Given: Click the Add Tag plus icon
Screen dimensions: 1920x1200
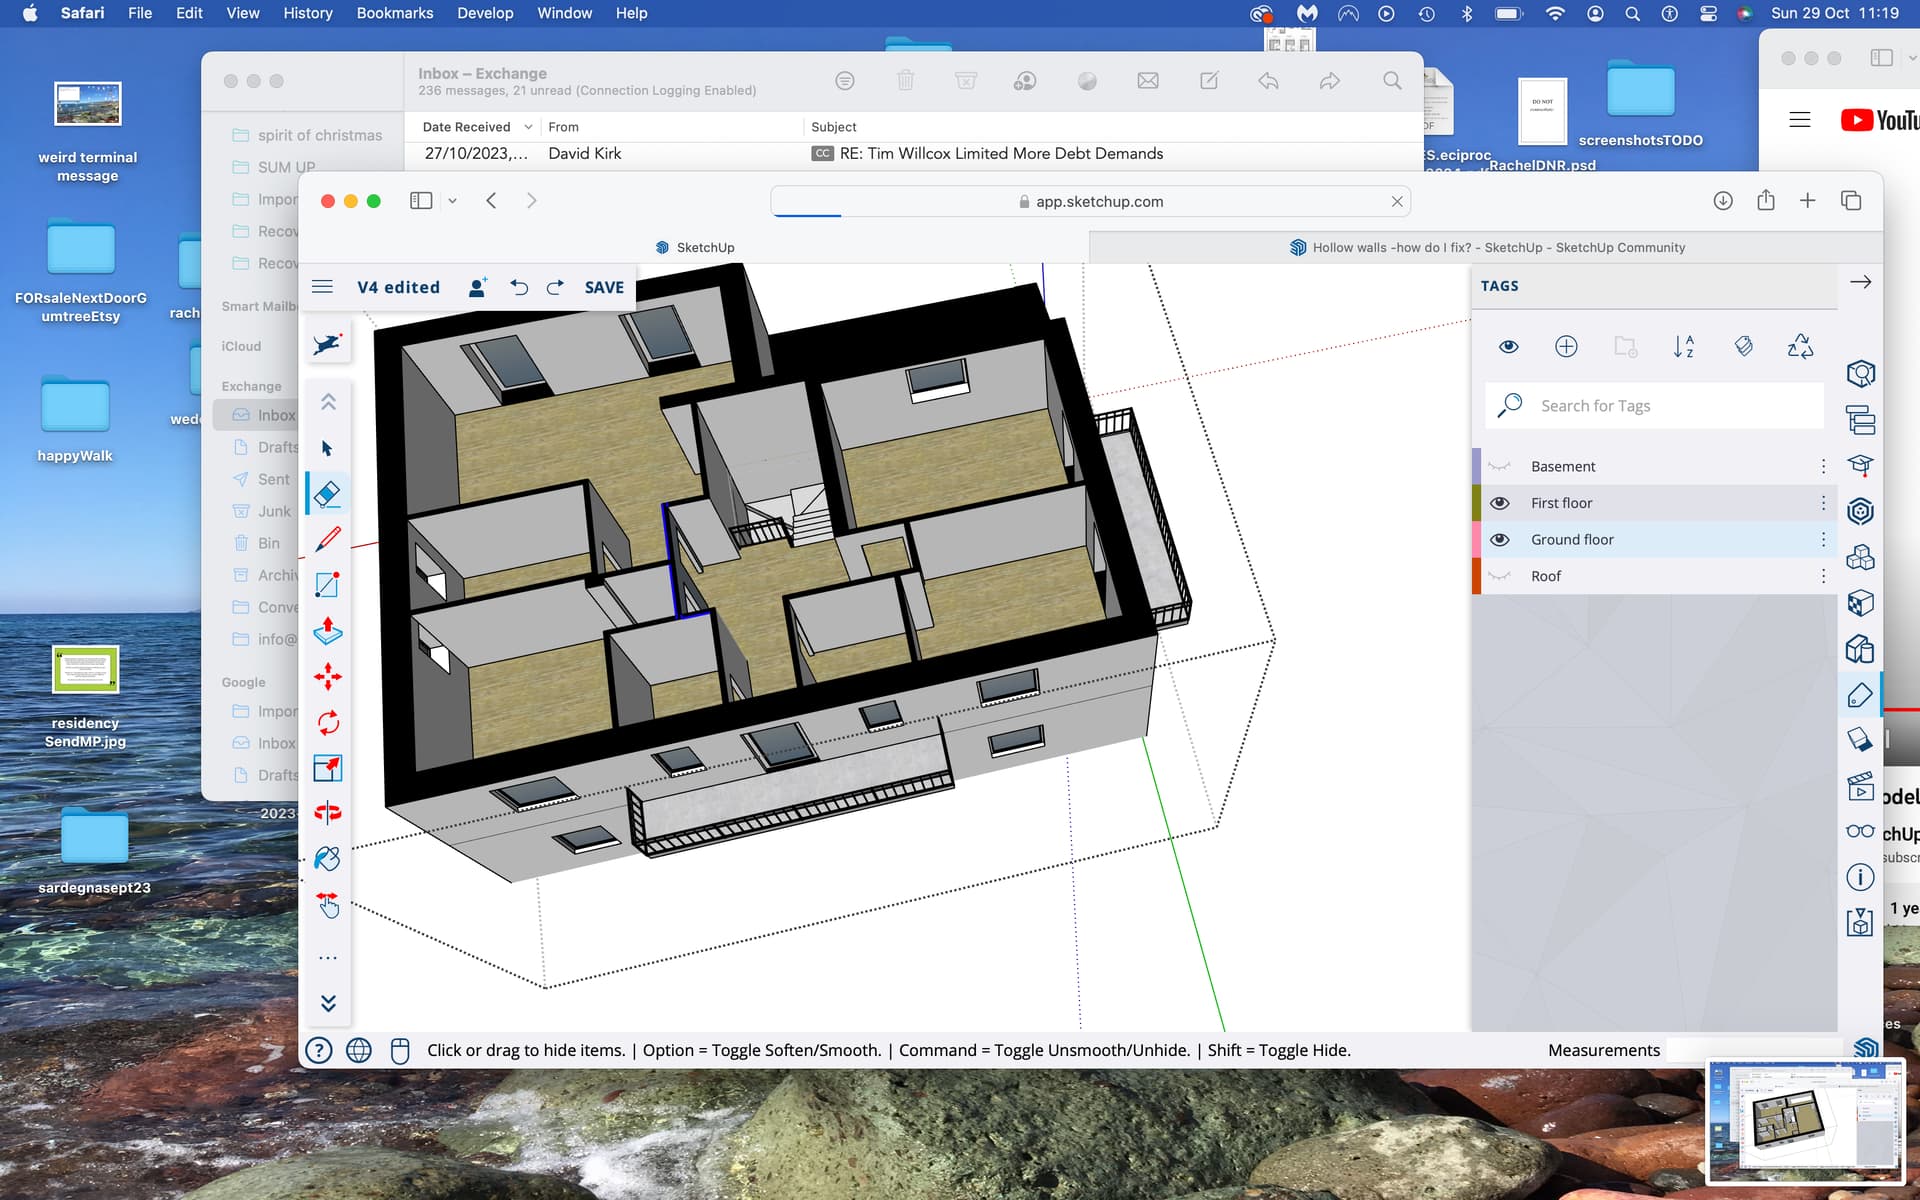Looking at the screenshot, I should (1566, 346).
